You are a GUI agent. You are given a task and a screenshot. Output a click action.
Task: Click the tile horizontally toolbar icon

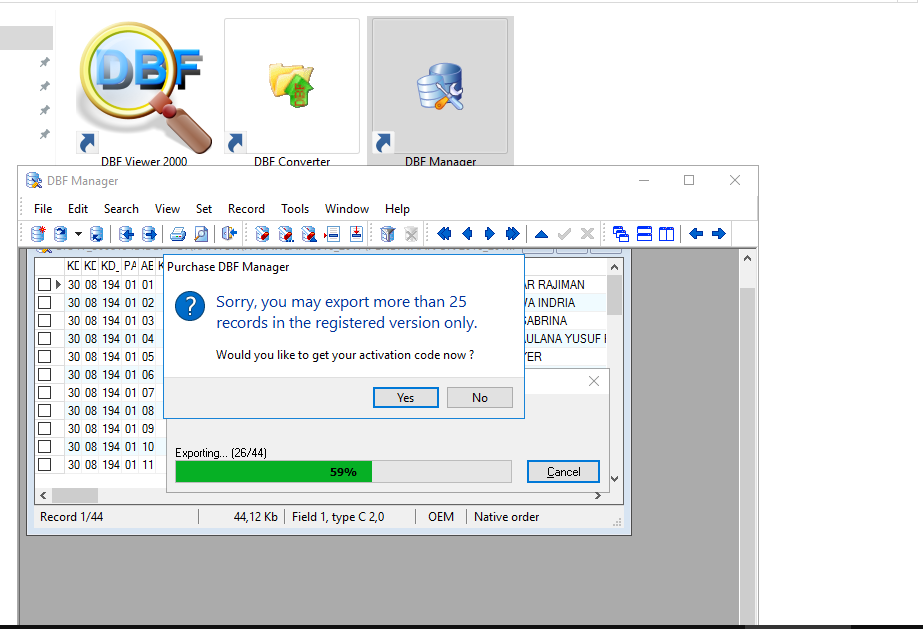(x=645, y=234)
